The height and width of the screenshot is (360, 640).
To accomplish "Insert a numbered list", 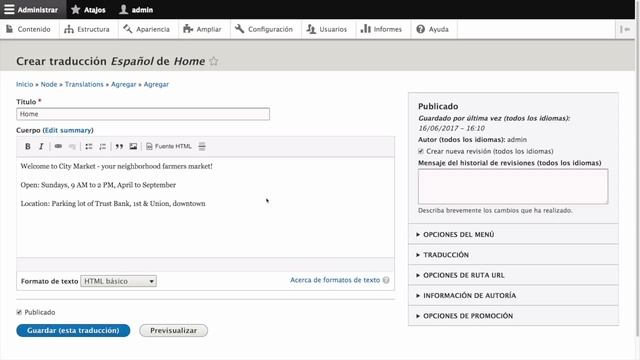I will point(102,147).
